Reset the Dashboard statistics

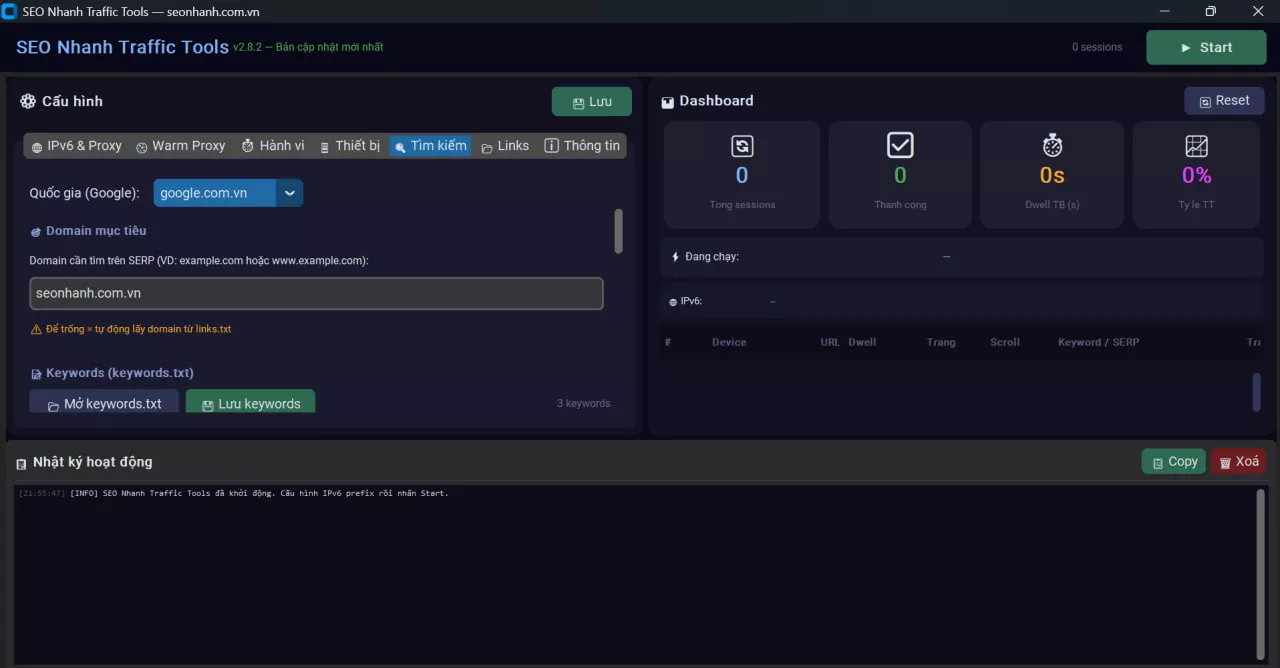coord(1224,101)
